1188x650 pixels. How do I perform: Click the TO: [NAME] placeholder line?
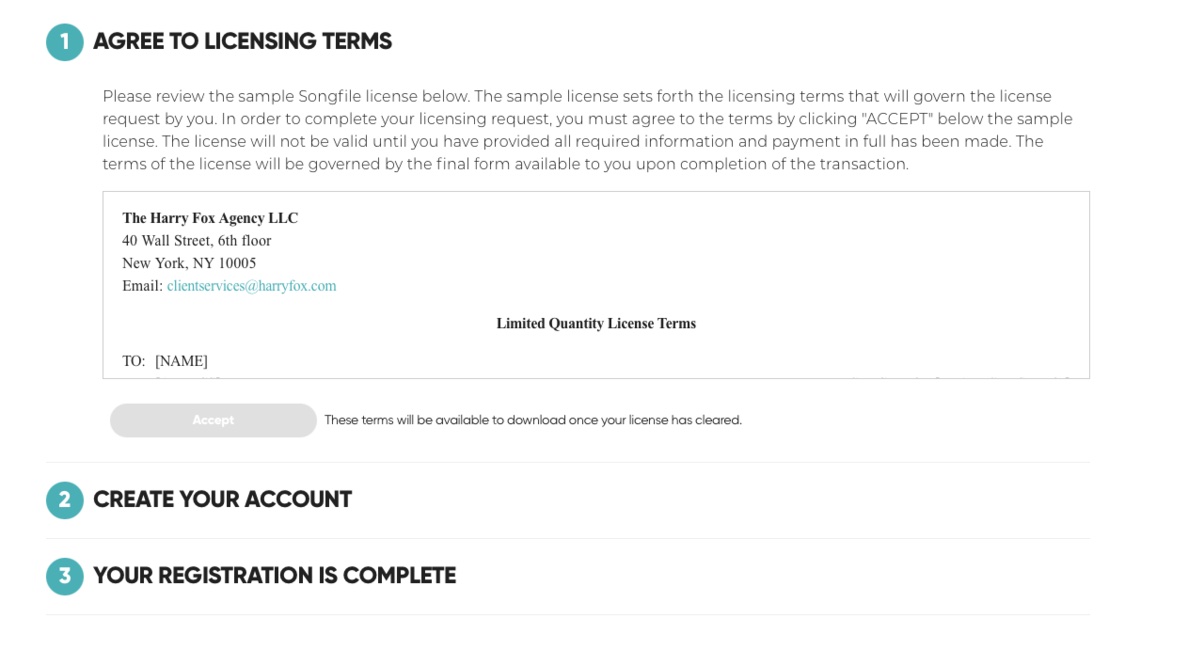(x=165, y=361)
